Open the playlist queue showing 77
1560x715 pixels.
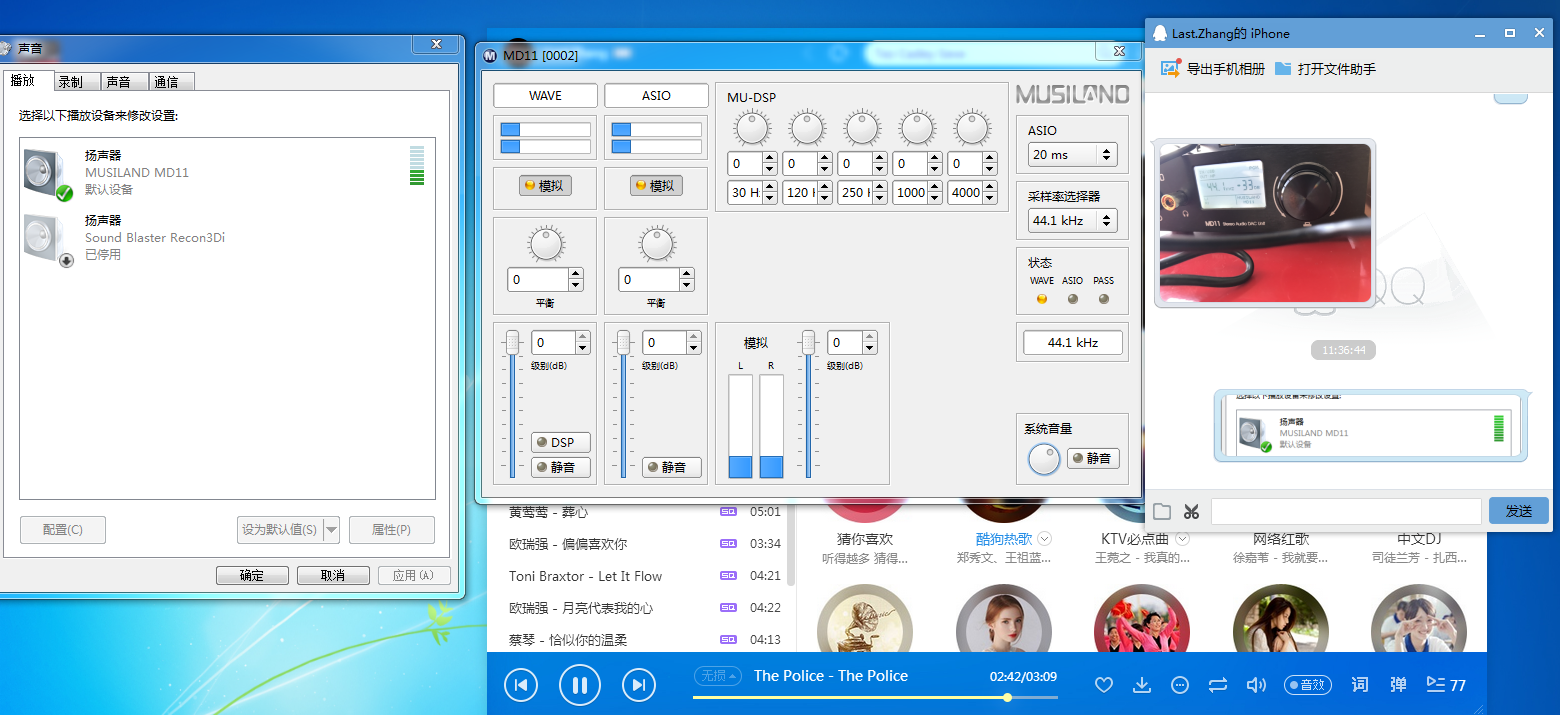coord(1446,685)
